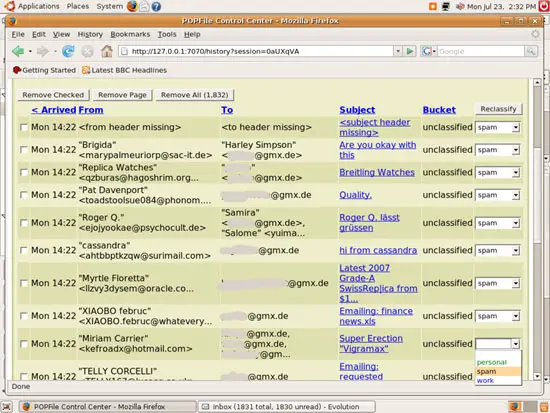
Task: Open the Breitling Watches subject link
Action: (x=377, y=172)
